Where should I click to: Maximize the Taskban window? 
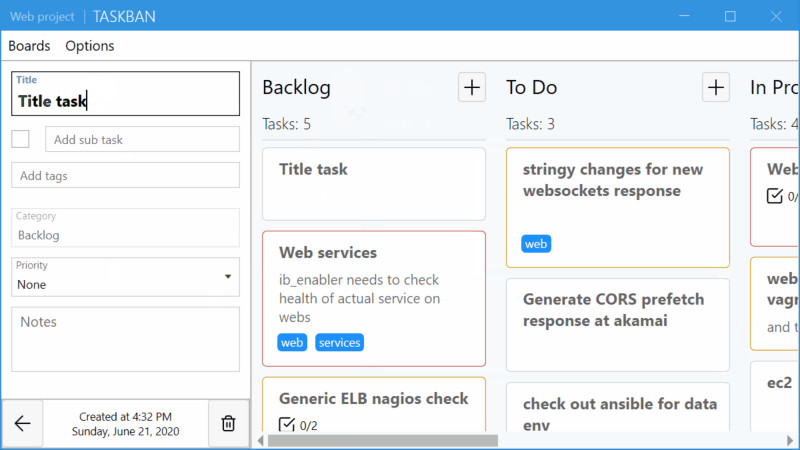coord(730,16)
